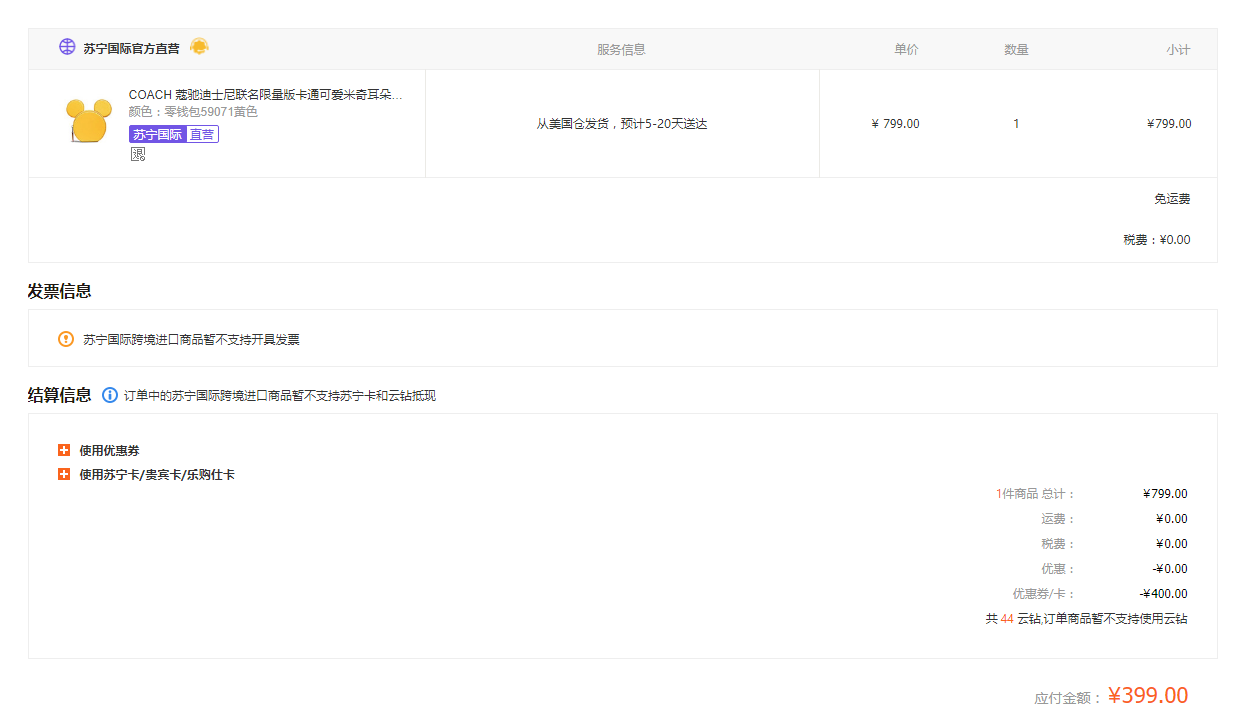Image resolution: width=1233 pixels, height=707 pixels.
Task: Open the COACH 蔻驰迪士尼联名 product title link
Action: tap(266, 95)
